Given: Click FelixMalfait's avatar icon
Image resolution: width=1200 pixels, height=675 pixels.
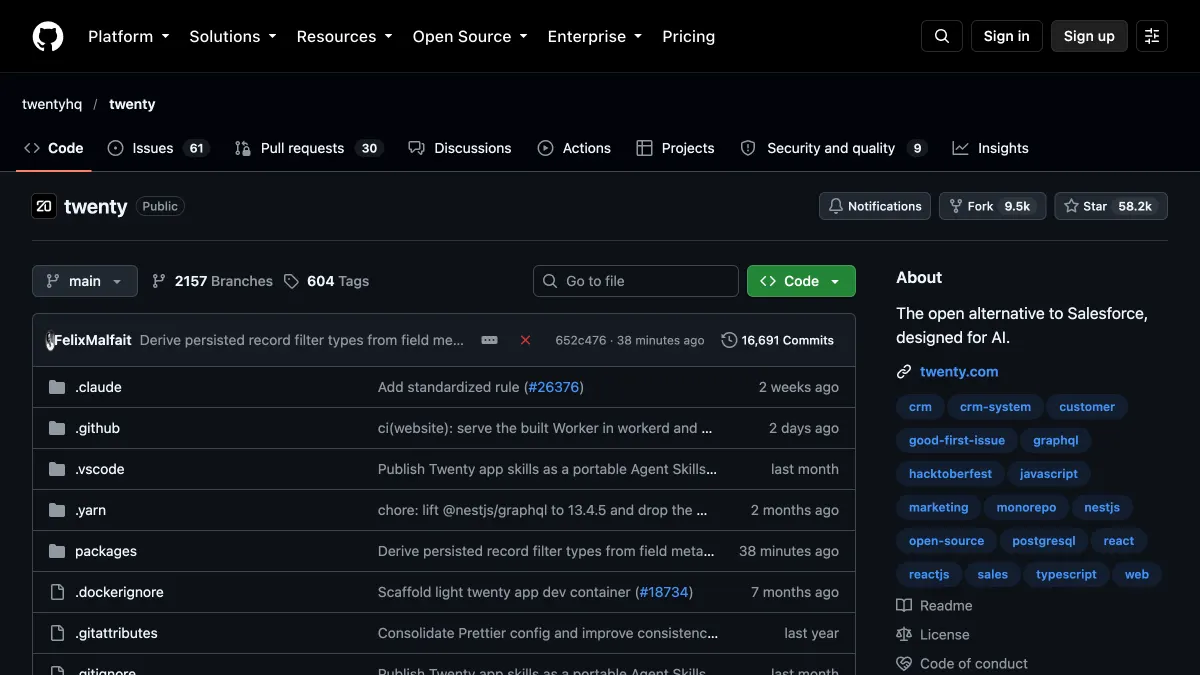Looking at the screenshot, I should pos(50,340).
